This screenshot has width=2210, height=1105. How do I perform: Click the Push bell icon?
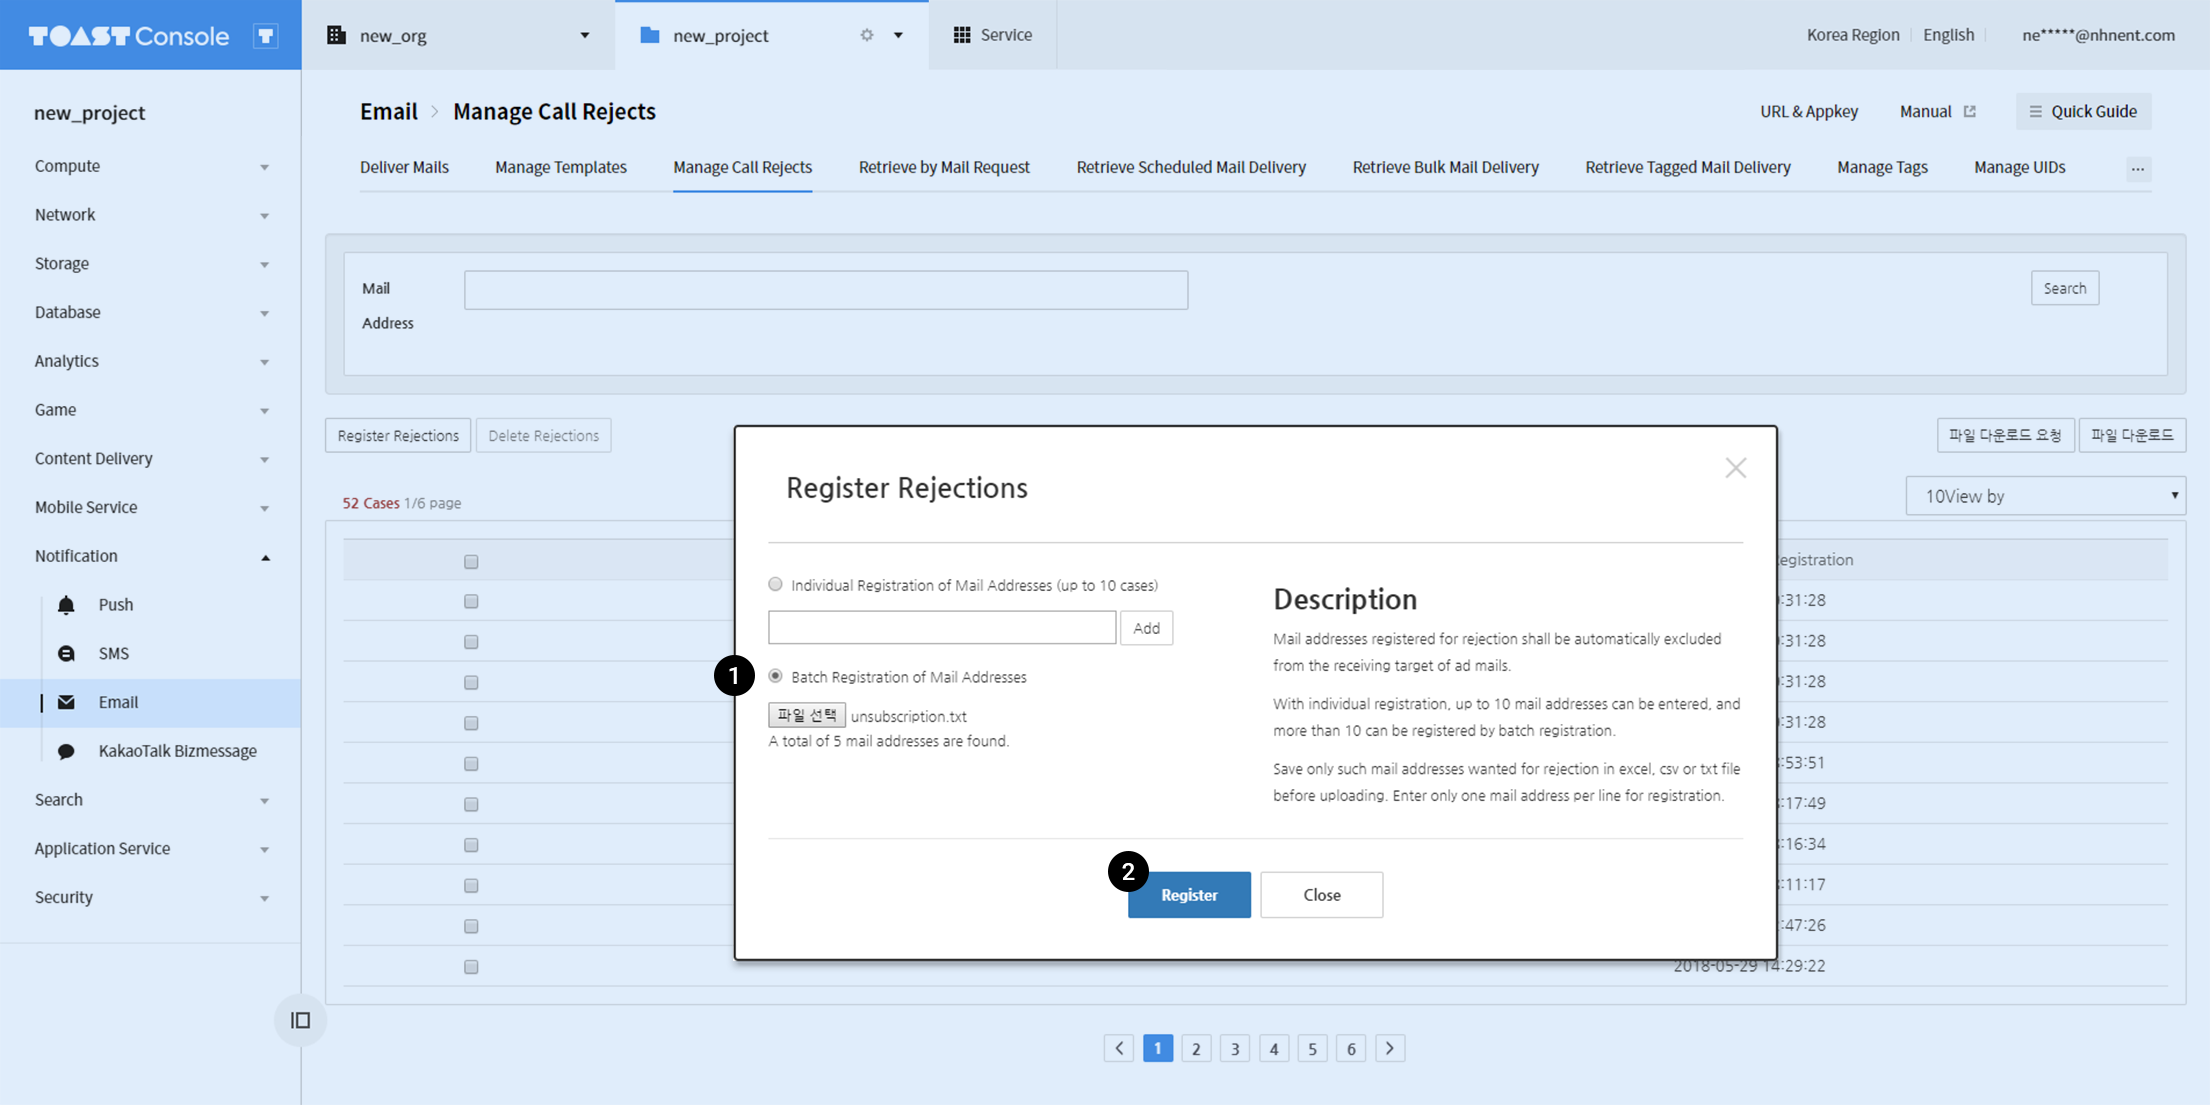(x=66, y=604)
